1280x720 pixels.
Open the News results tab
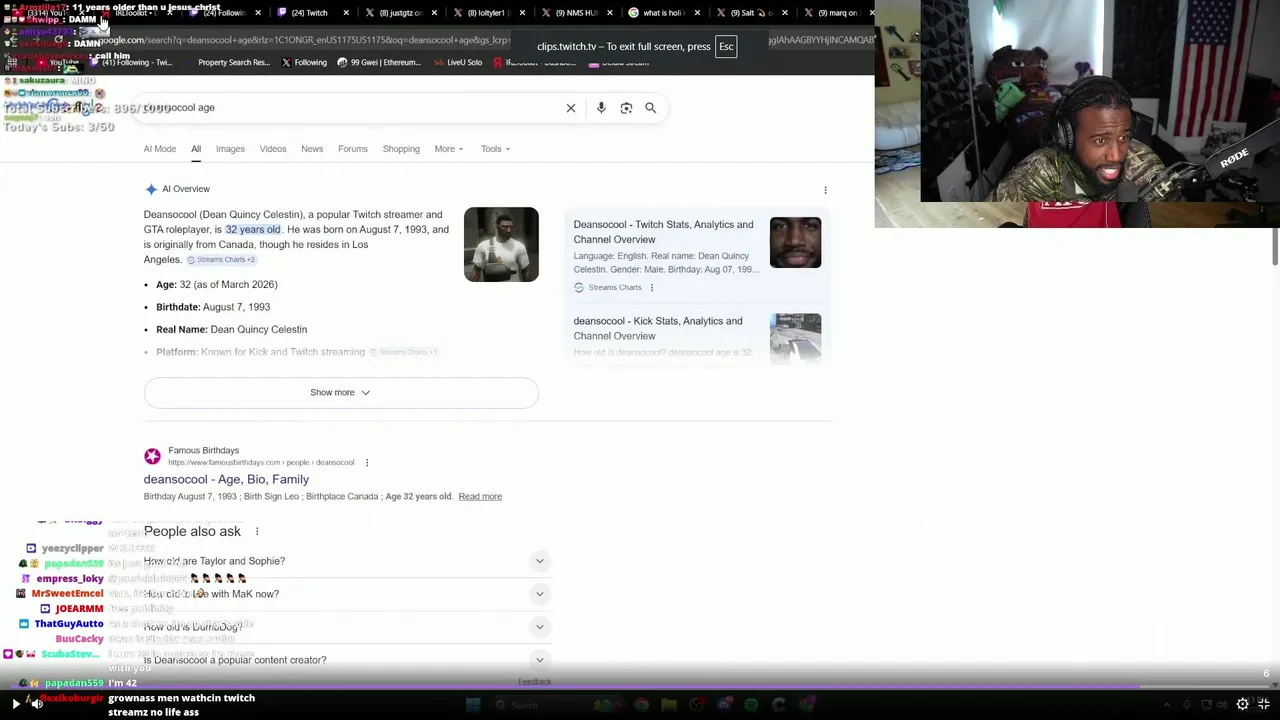[x=312, y=149]
